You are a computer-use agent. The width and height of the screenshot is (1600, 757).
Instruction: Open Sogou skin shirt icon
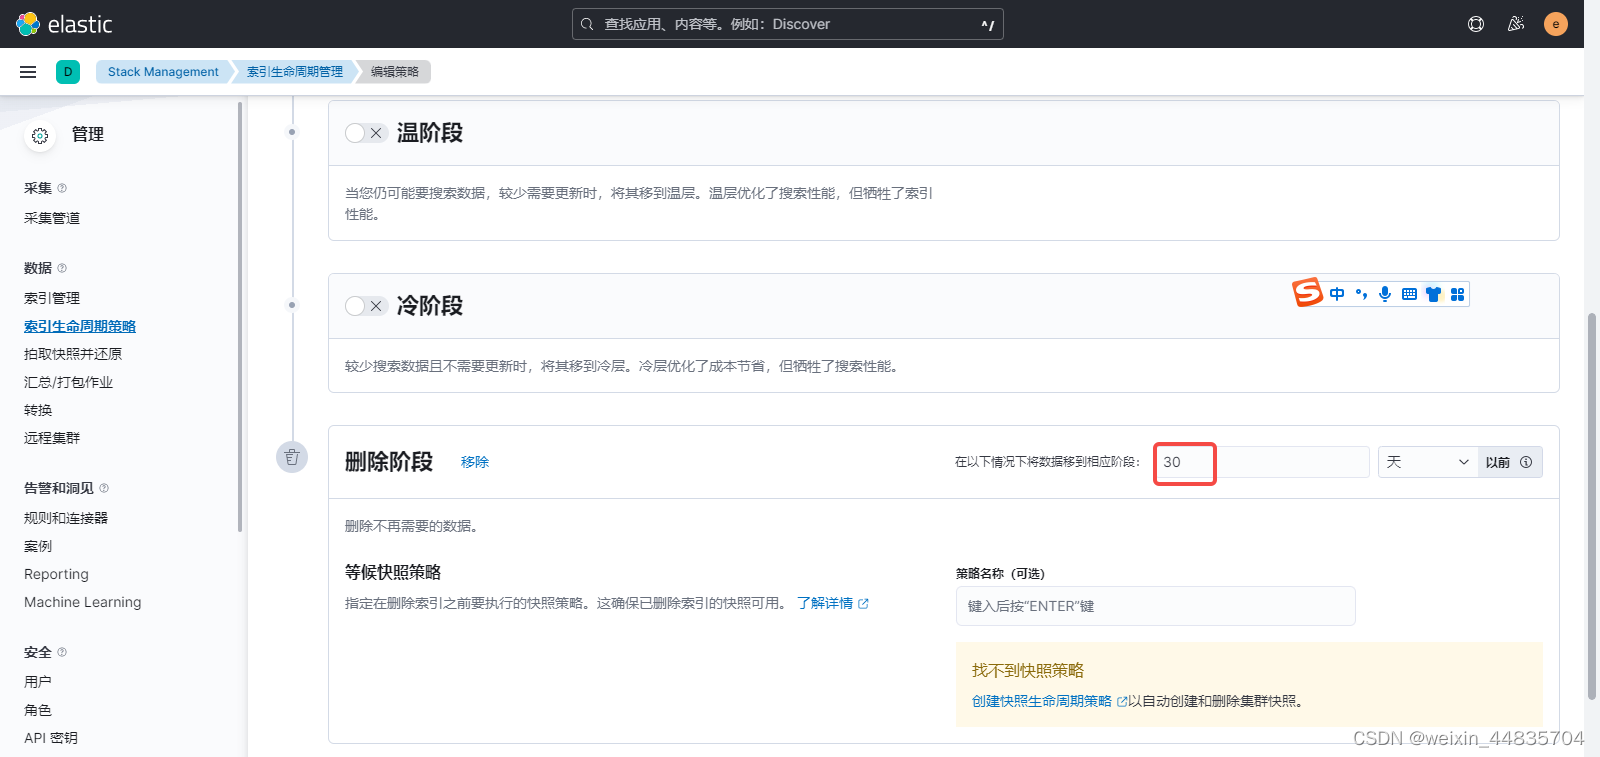click(x=1433, y=294)
